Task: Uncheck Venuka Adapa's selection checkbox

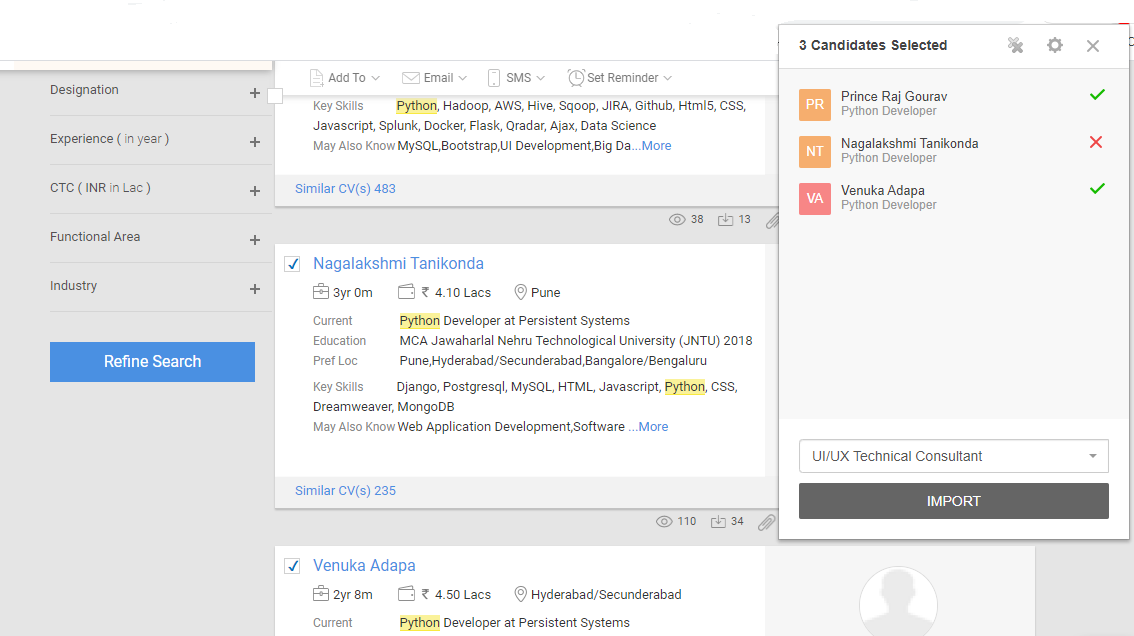Action: [292, 565]
